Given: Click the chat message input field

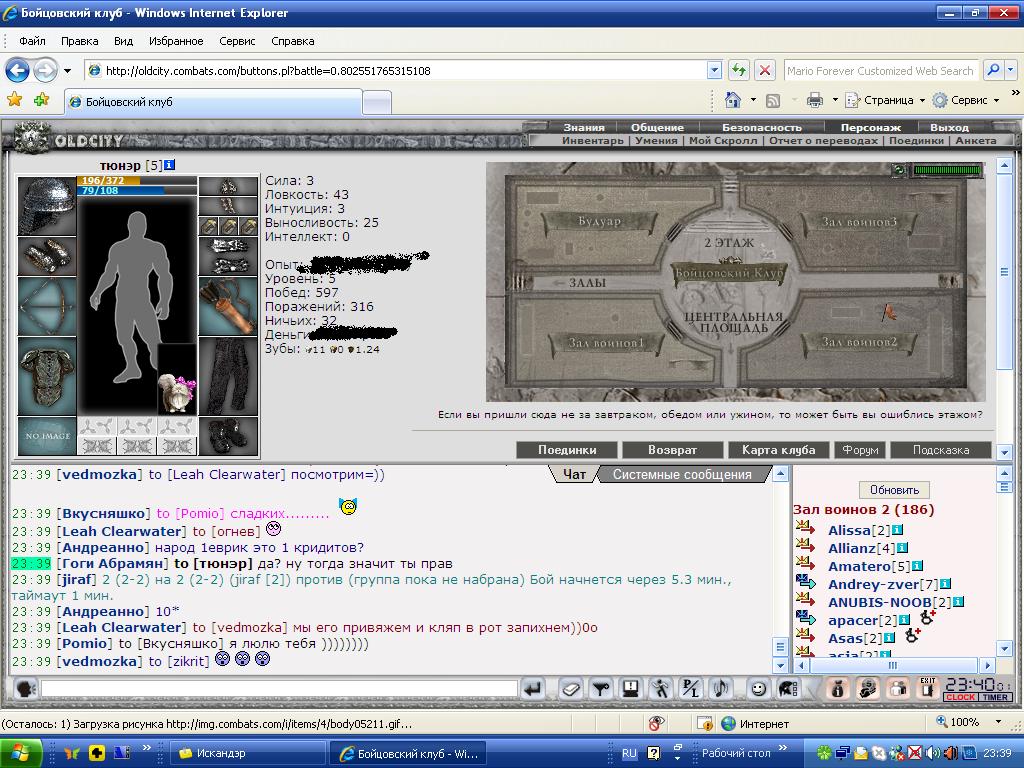Looking at the screenshot, I should 280,688.
